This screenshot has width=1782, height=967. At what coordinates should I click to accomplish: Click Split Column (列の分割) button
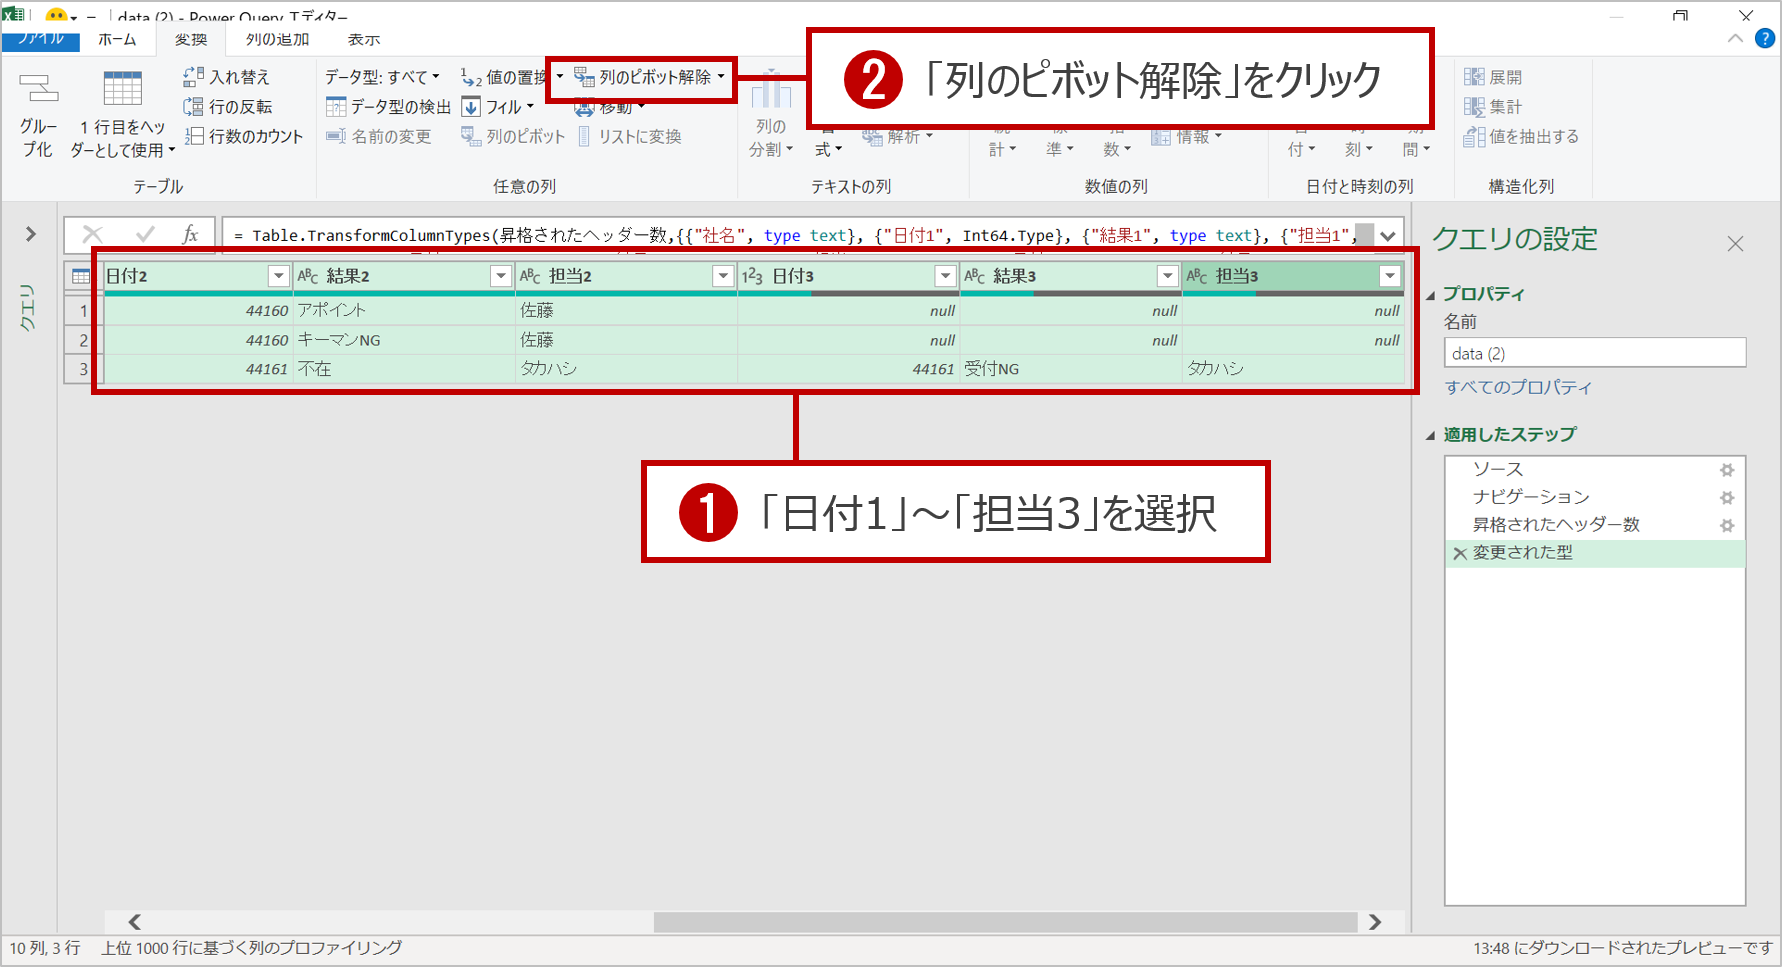point(771,115)
